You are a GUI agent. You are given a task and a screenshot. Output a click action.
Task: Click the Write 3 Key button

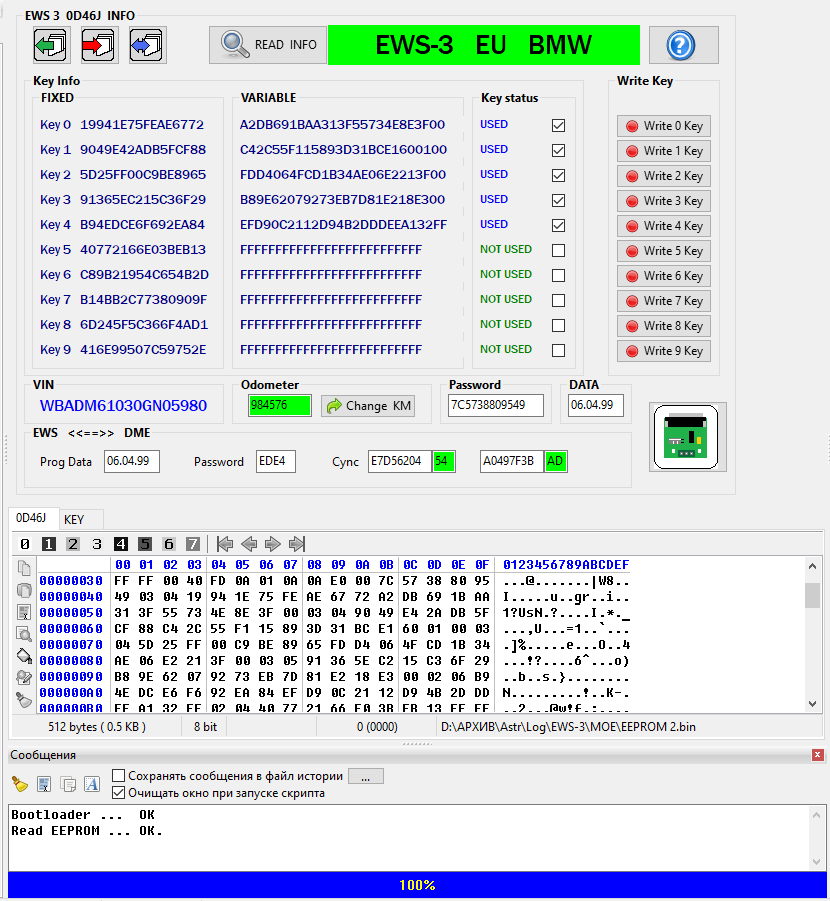(x=663, y=201)
